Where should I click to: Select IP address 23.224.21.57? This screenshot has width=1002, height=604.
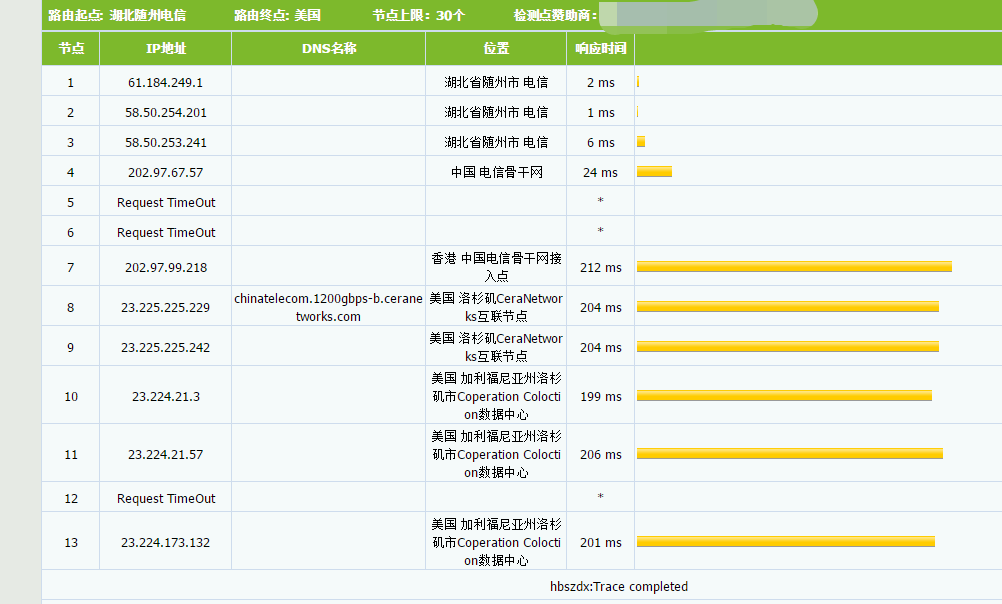coord(166,454)
